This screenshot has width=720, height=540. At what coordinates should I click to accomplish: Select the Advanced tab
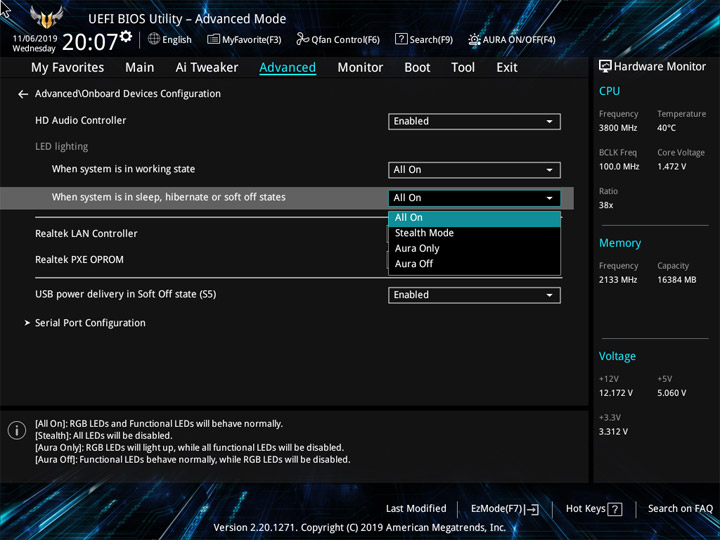287,68
